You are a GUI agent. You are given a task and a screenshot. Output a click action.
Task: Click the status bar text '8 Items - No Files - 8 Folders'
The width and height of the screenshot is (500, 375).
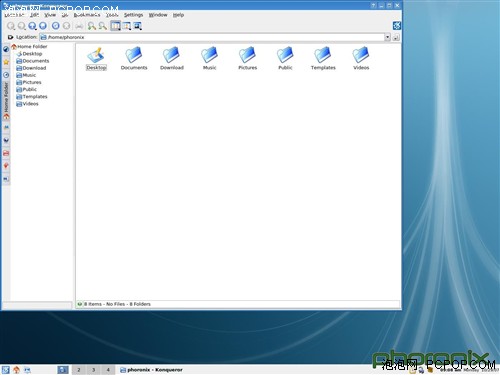pyautogui.click(x=117, y=304)
